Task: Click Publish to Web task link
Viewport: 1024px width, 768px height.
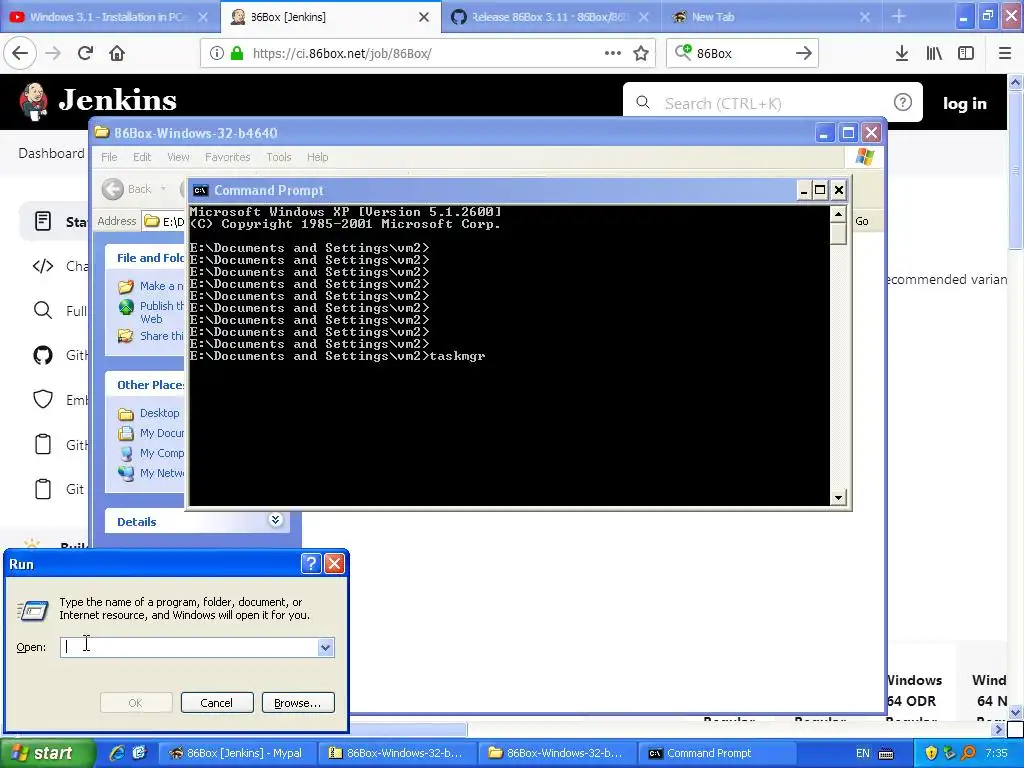Action: coord(161,312)
